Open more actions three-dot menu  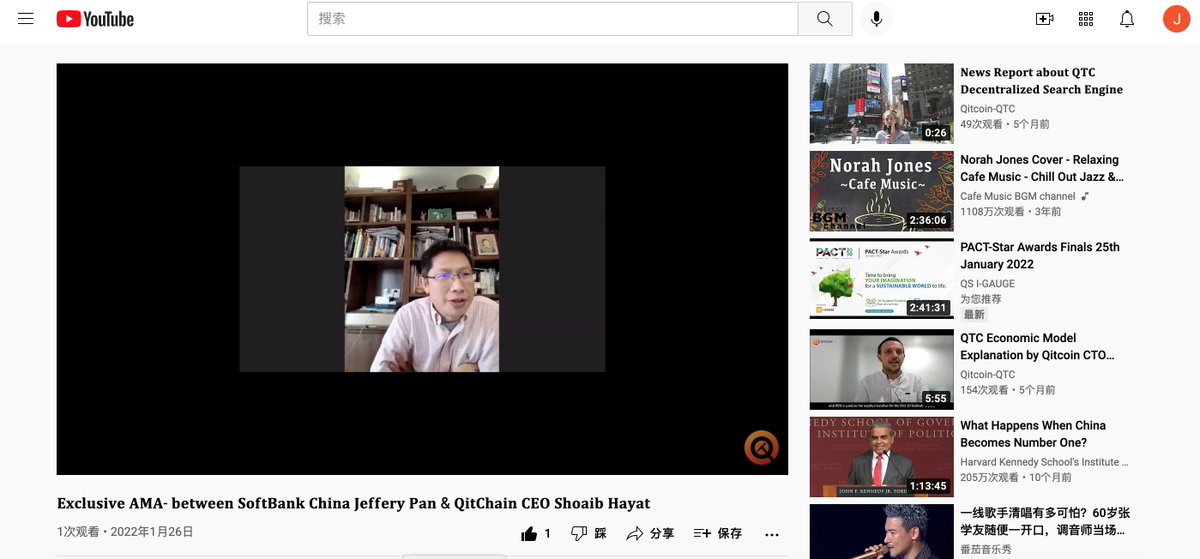coord(772,534)
